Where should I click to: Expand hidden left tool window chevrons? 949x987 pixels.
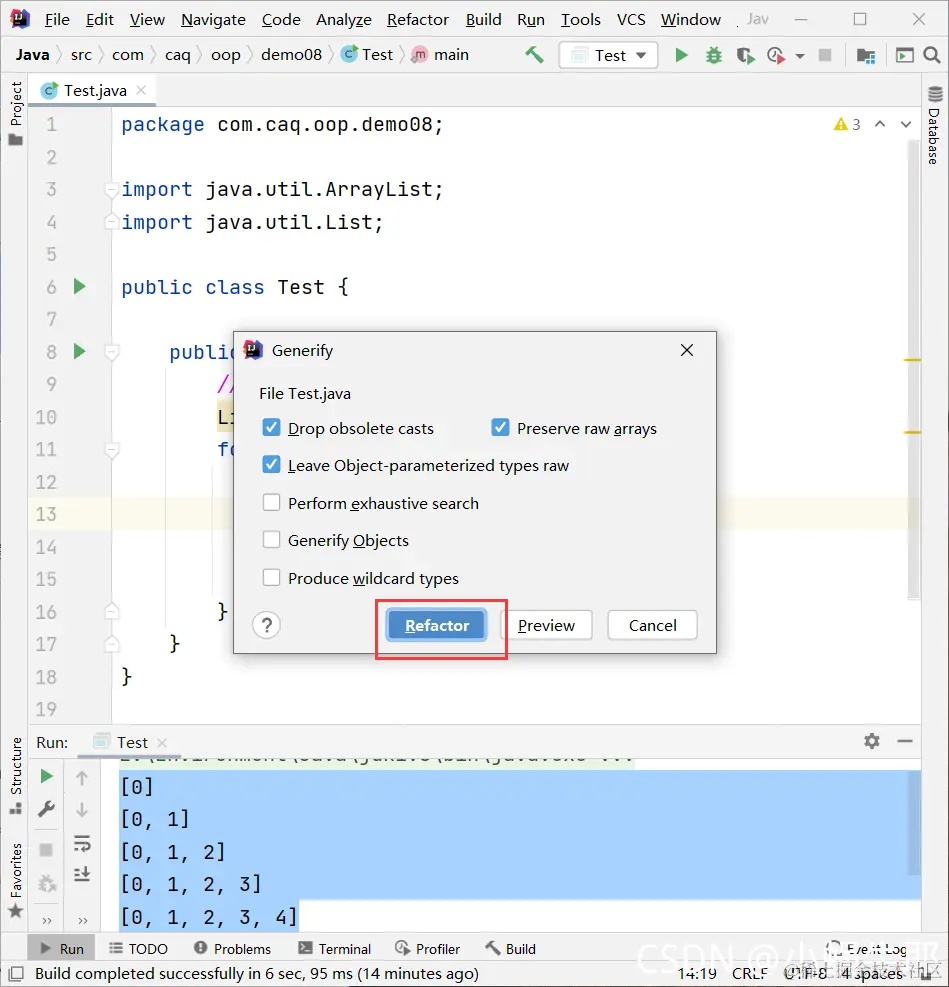coord(47,920)
